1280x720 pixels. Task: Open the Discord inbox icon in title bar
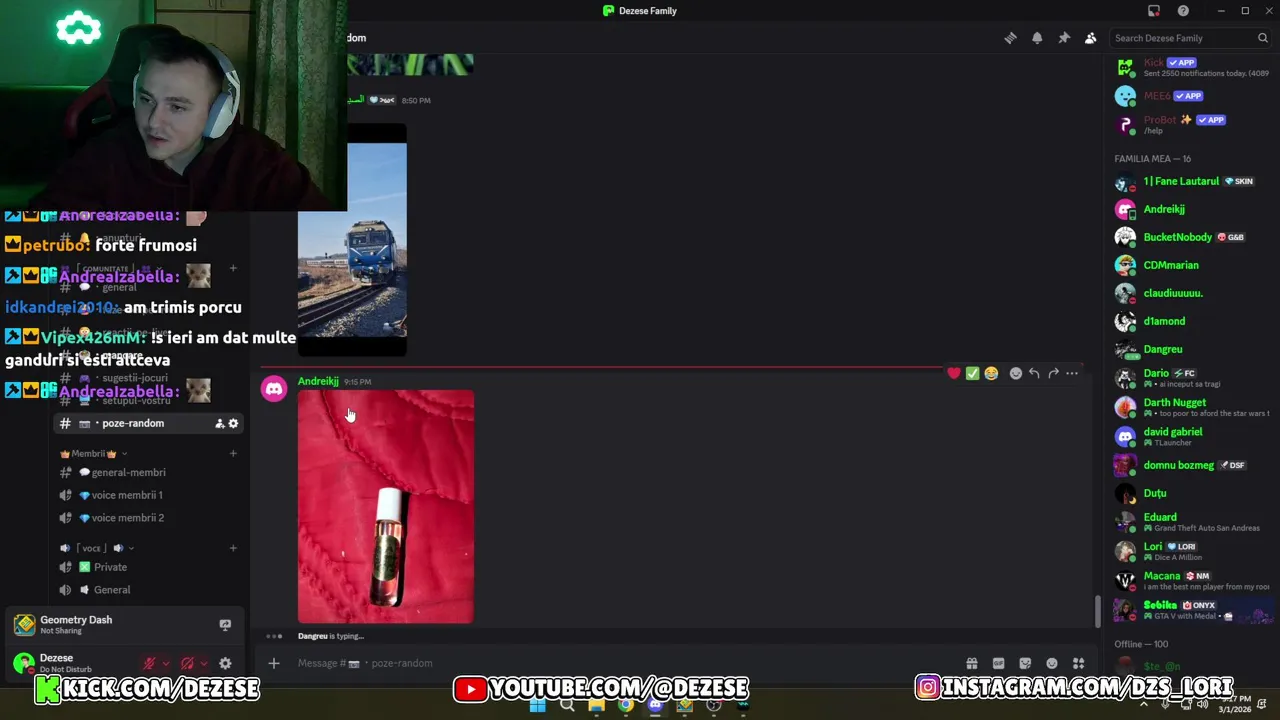tap(1154, 11)
